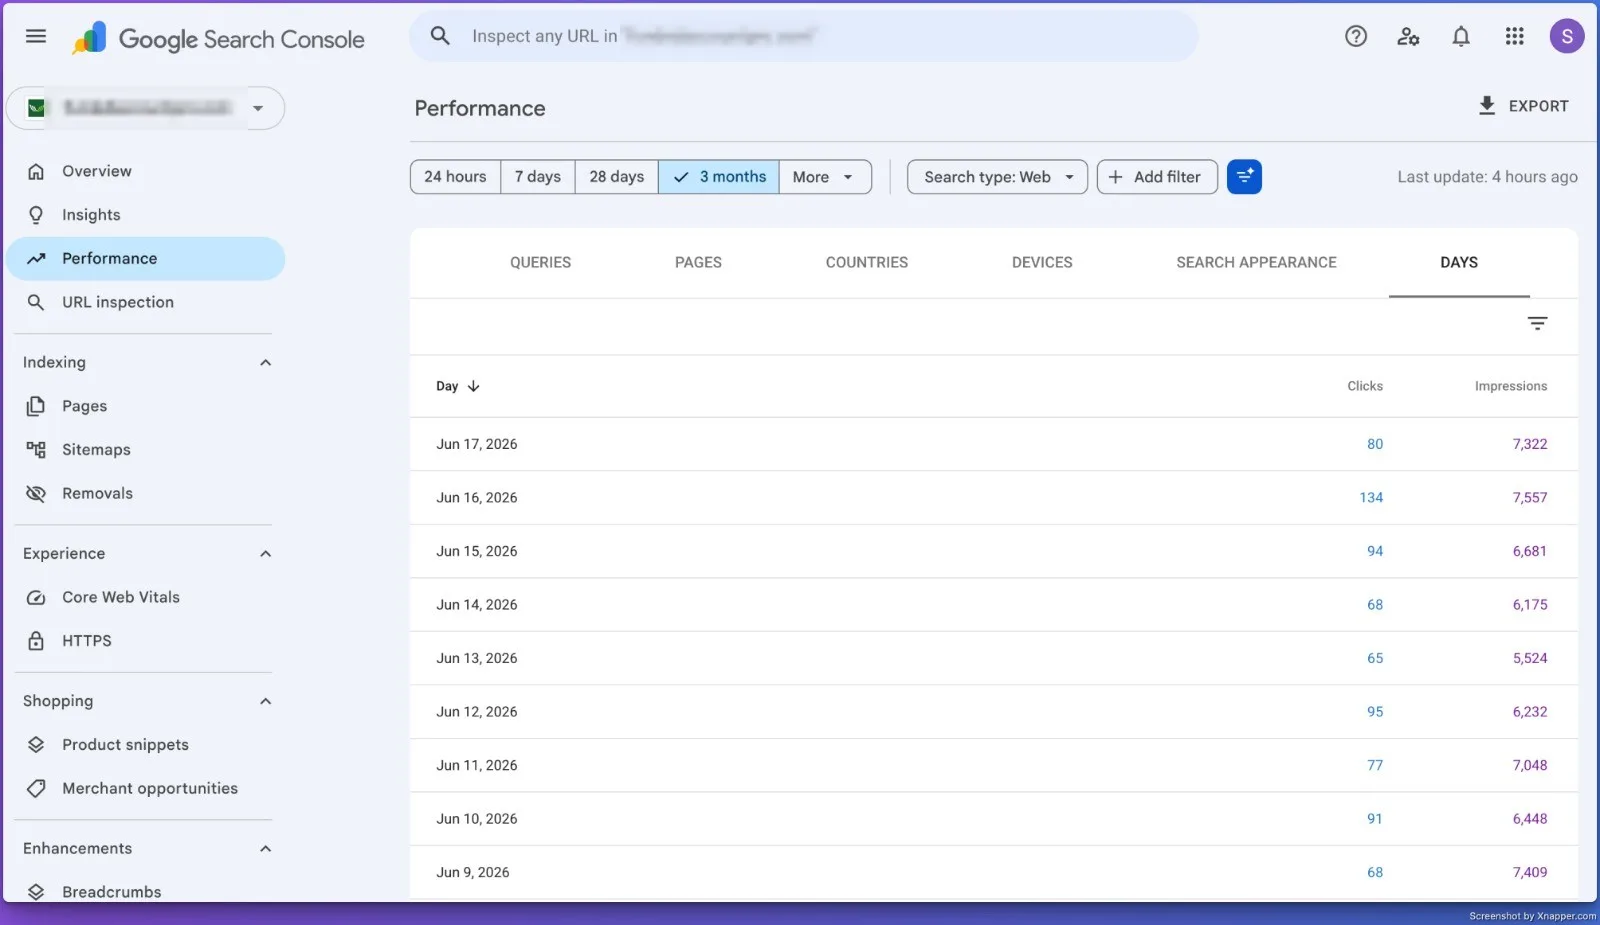This screenshot has width=1600, height=925.
Task: Click the Google Search Console logo
Action: (218, 39)
